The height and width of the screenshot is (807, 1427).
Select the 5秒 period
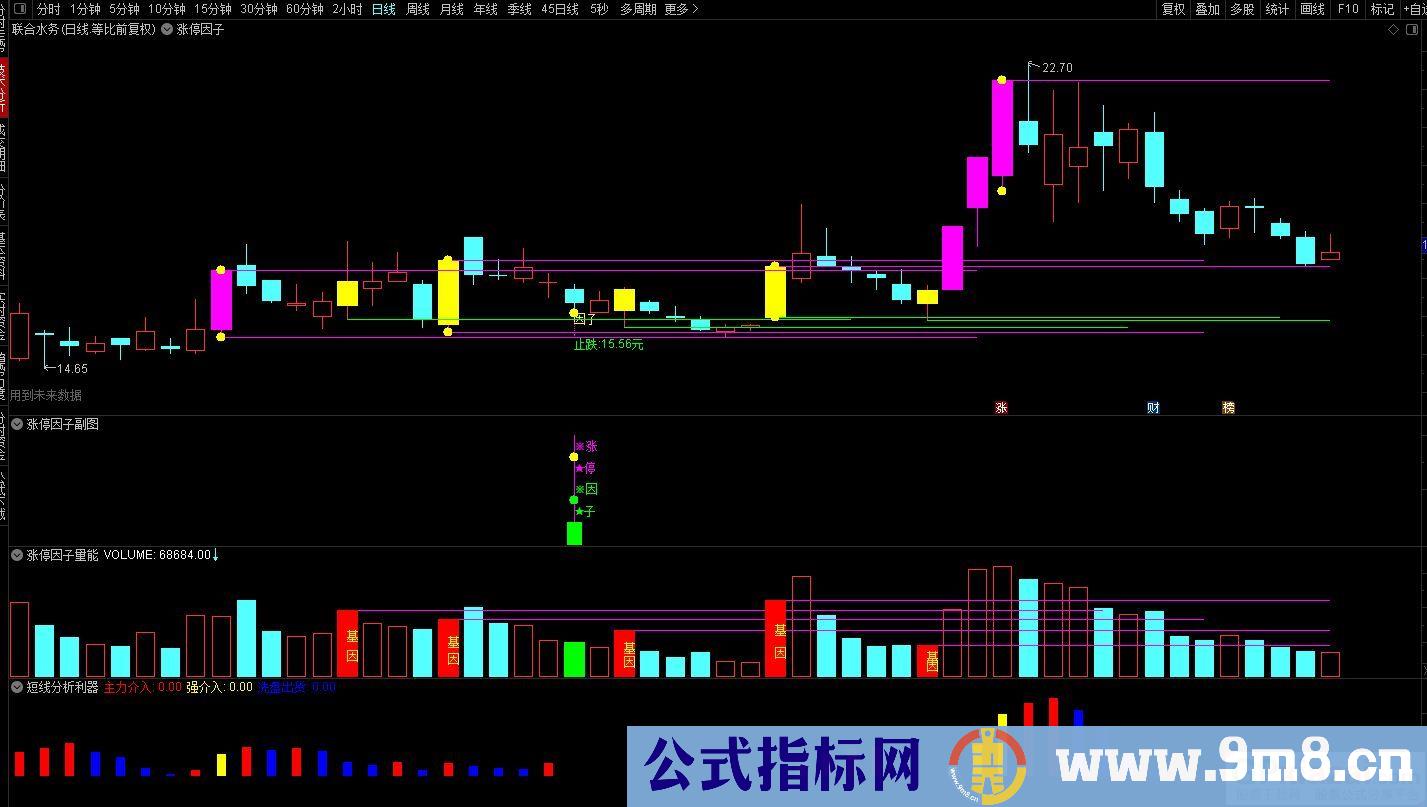598,9
